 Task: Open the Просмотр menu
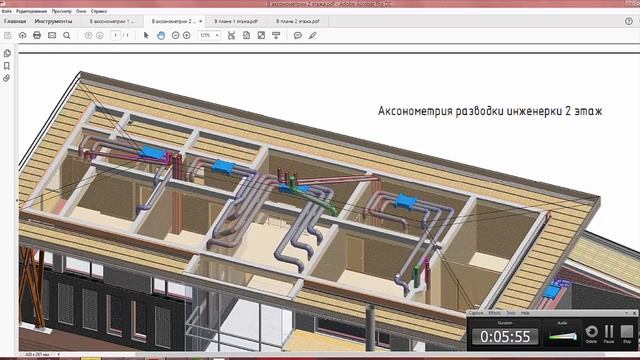[x=62, y=11]
